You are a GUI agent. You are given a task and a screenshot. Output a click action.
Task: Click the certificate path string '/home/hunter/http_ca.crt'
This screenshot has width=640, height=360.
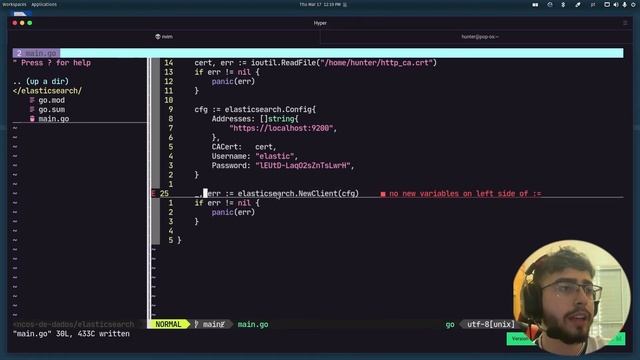click(377, 63)
